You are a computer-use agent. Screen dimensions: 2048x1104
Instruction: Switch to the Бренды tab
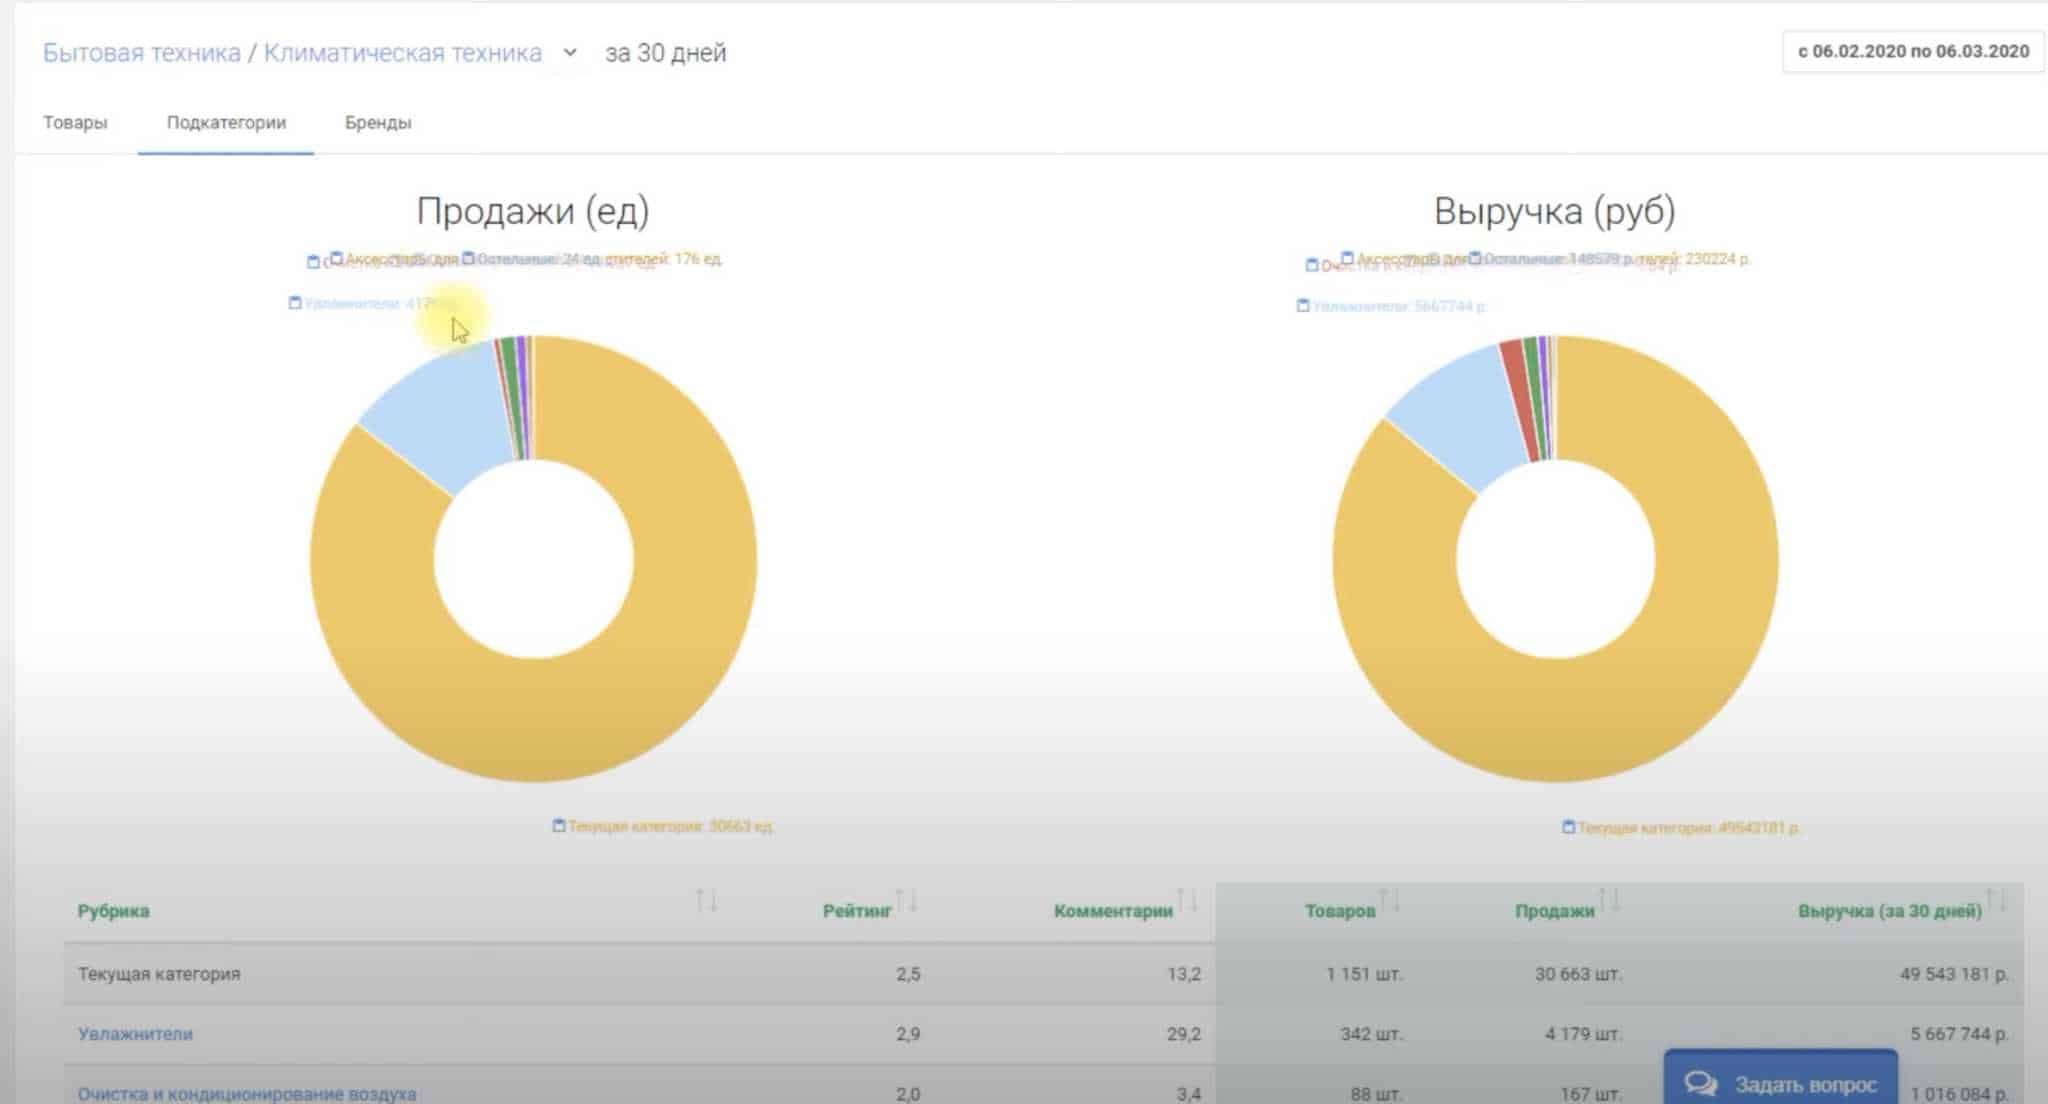(x=378, y=122)
